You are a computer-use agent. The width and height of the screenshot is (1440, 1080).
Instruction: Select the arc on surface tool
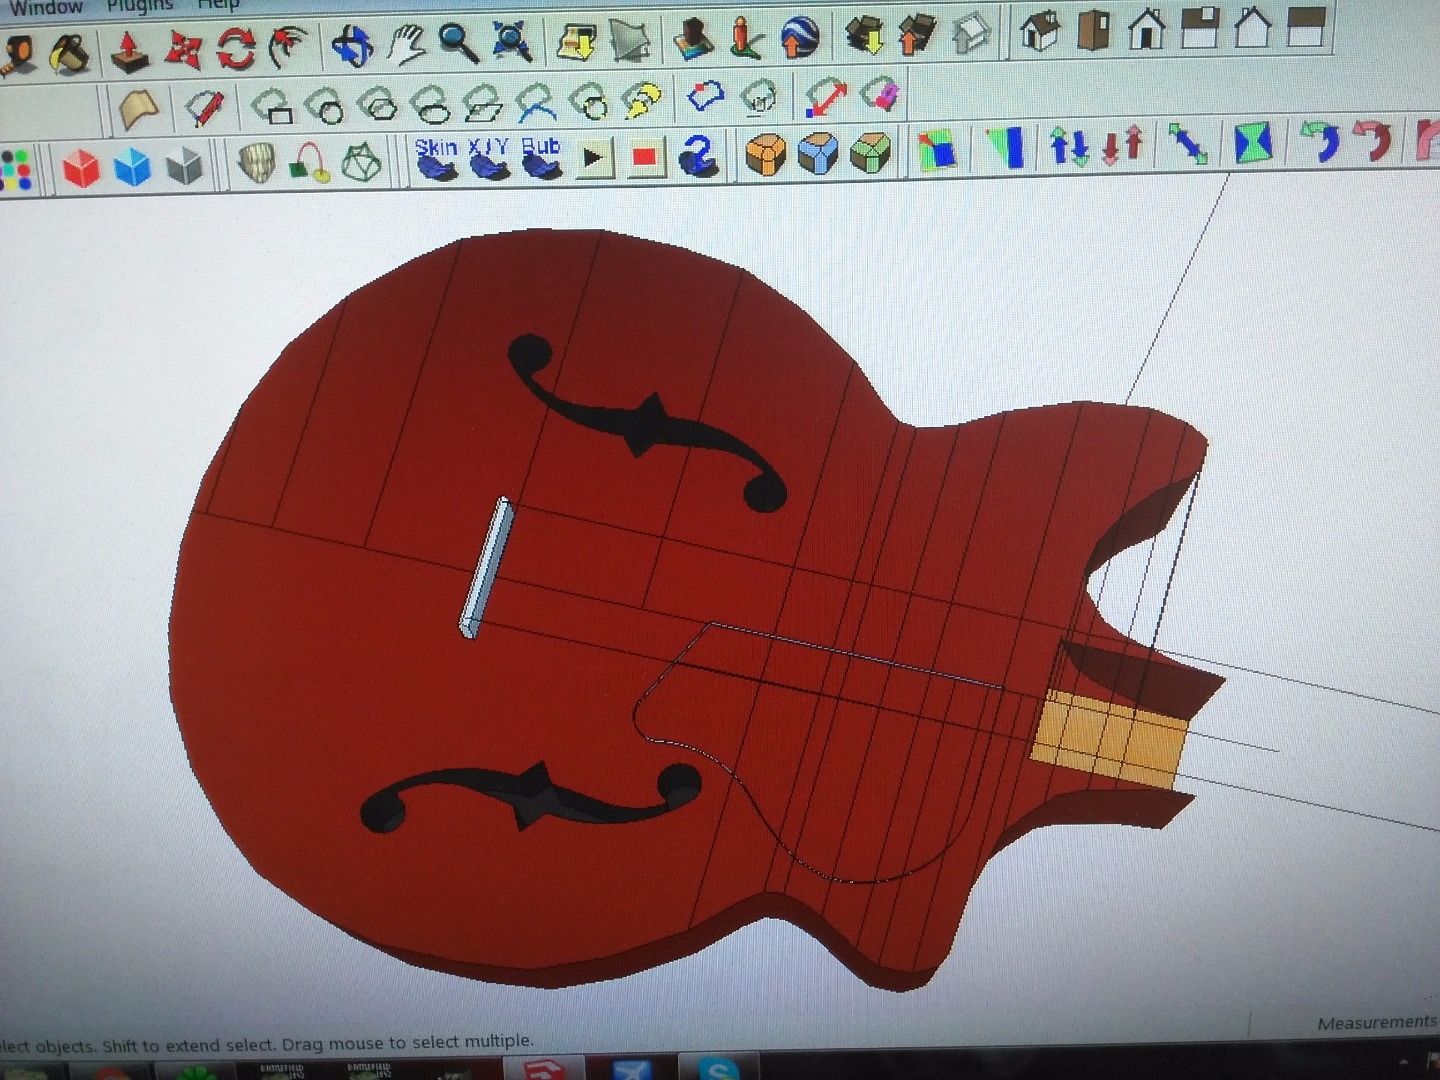[x=536, y=100]
